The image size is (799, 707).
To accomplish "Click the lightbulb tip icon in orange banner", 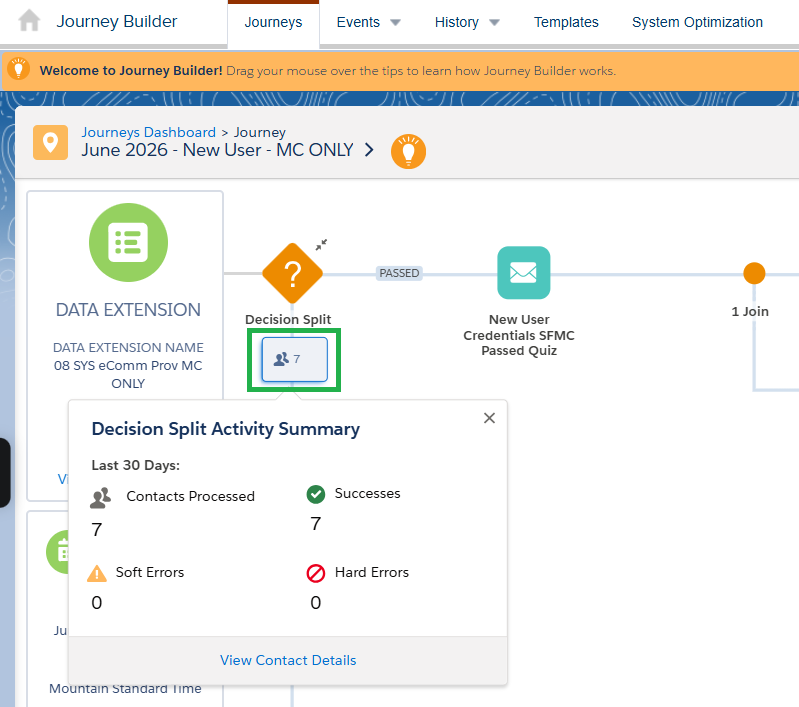I will (18, 69).
